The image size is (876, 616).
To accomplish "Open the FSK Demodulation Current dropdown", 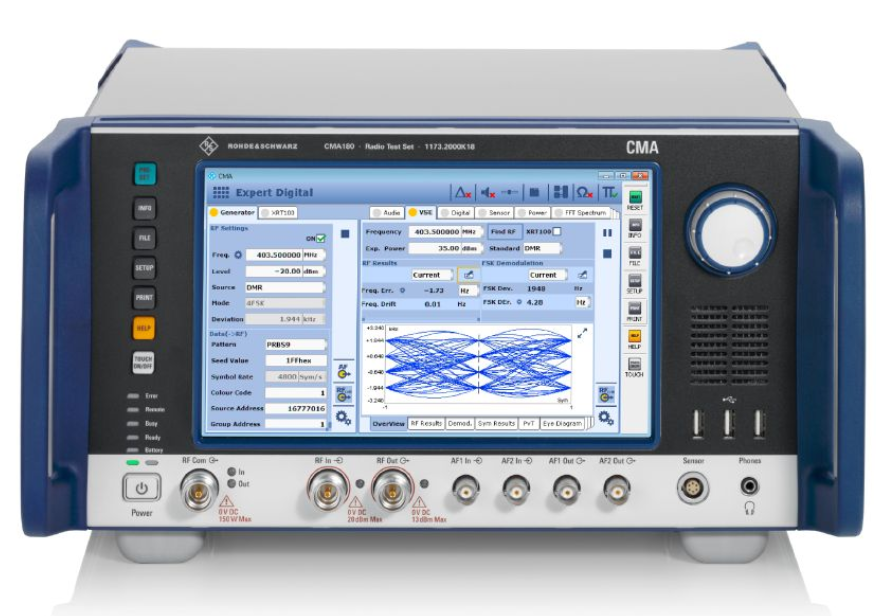I will 548,275.
